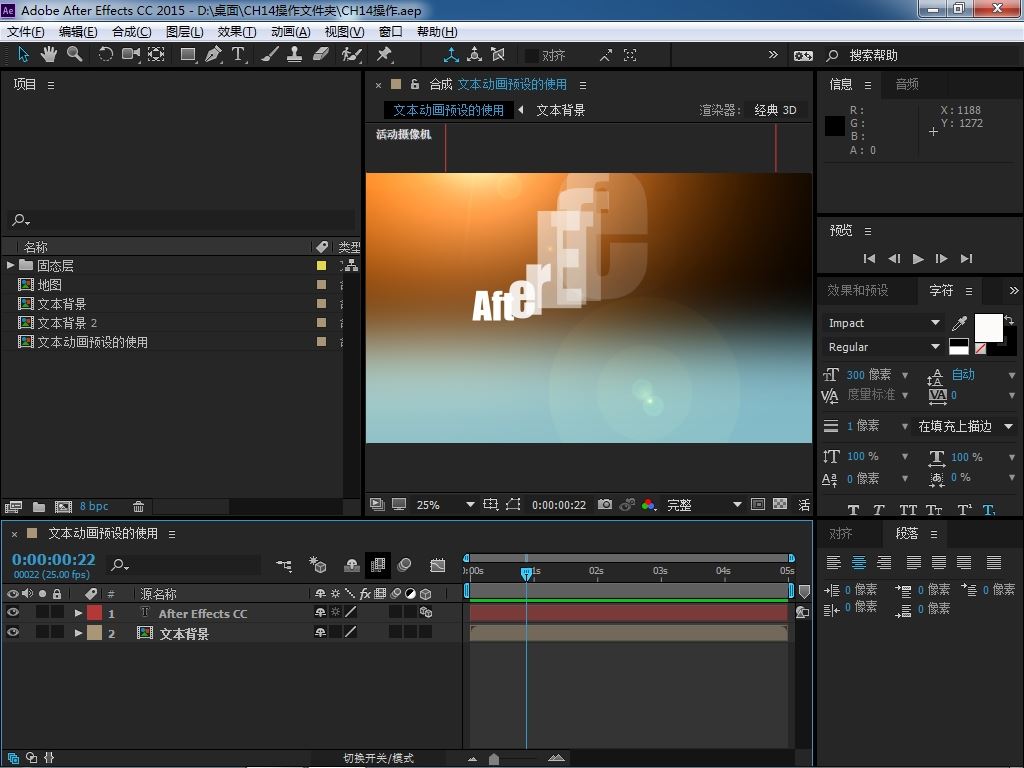Select the Horizontal Type tool
Screen dimensions: 1024x768
[238, 55]
